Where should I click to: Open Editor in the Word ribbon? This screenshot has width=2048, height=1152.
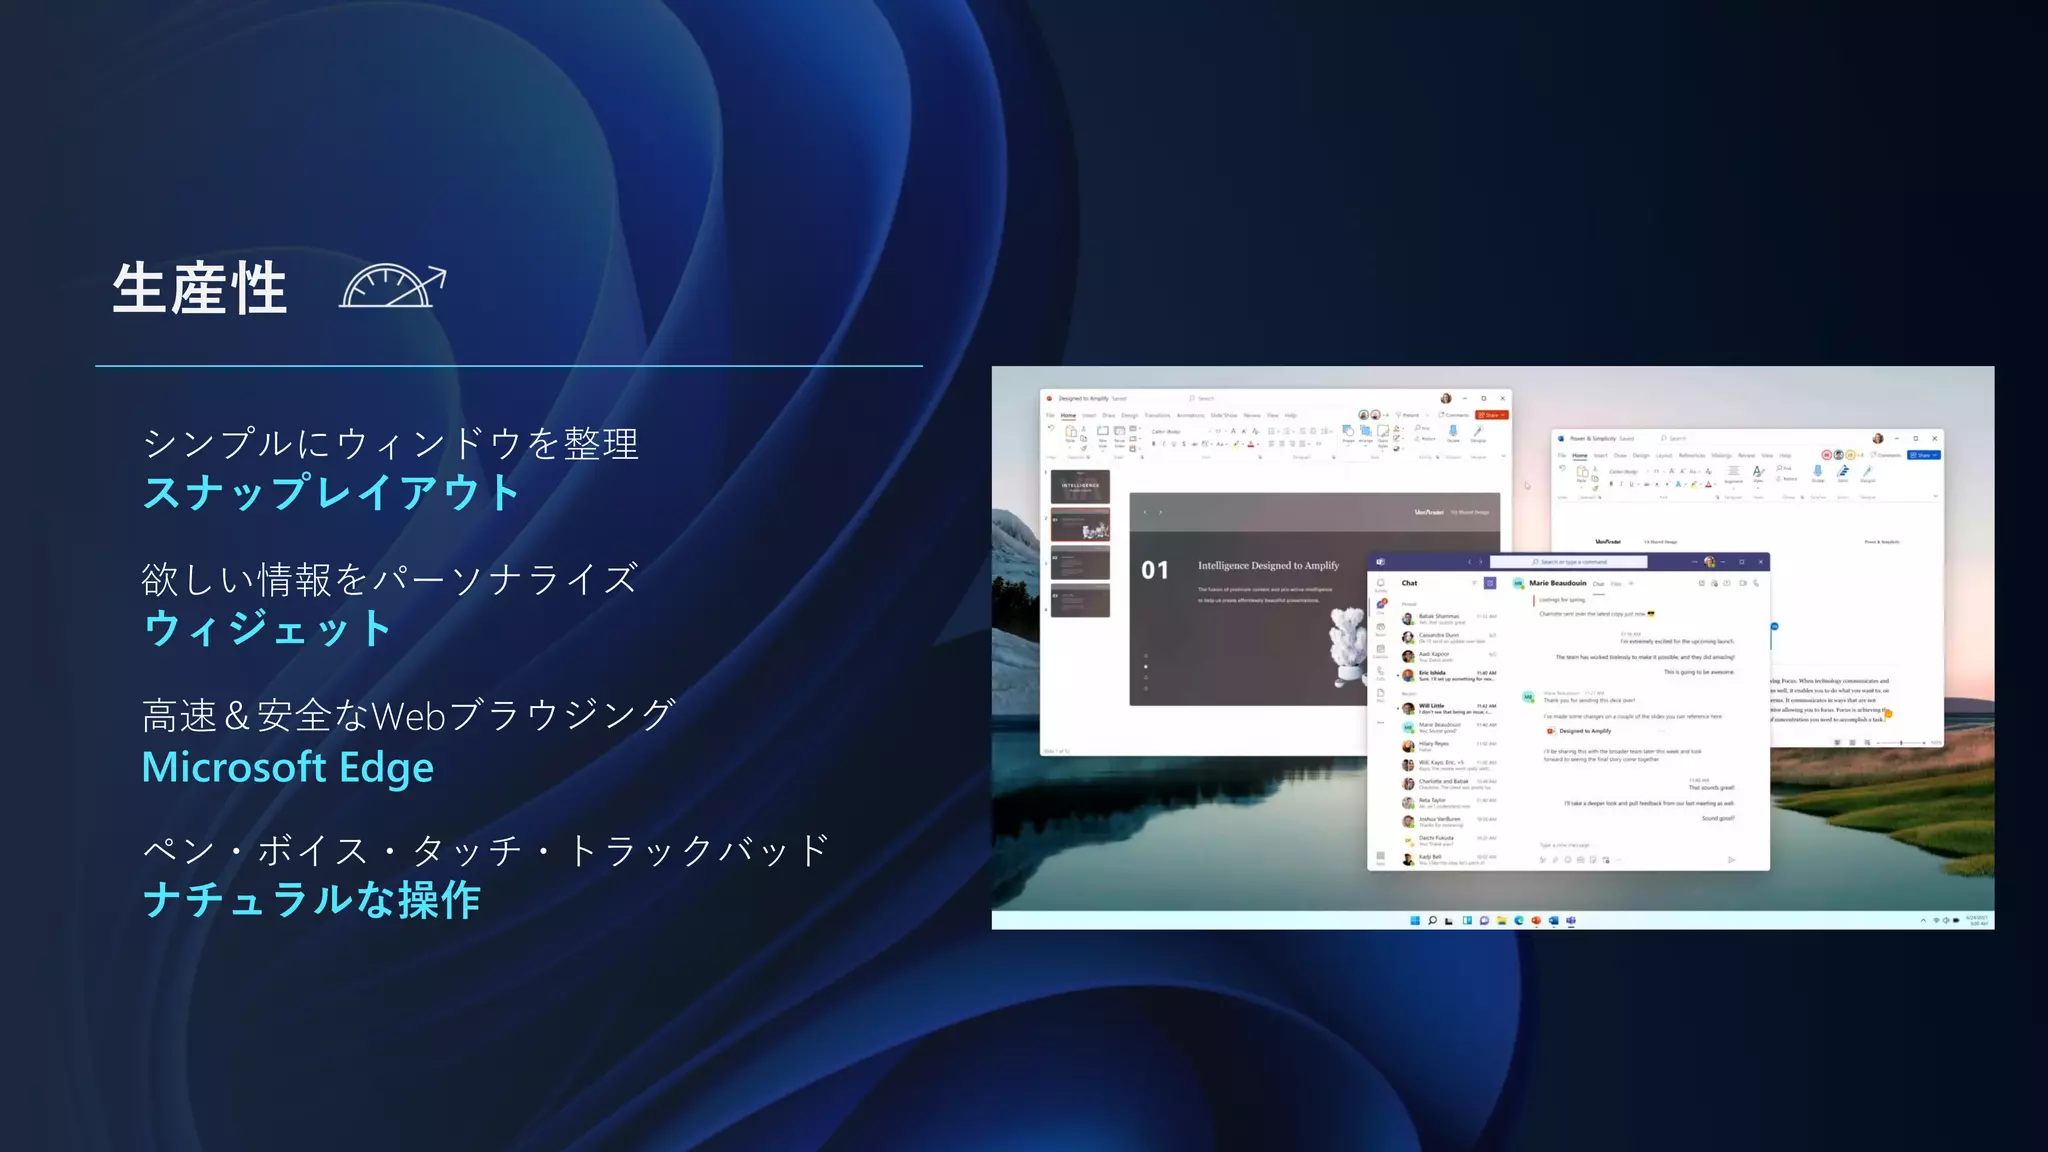pos(1842,476)
